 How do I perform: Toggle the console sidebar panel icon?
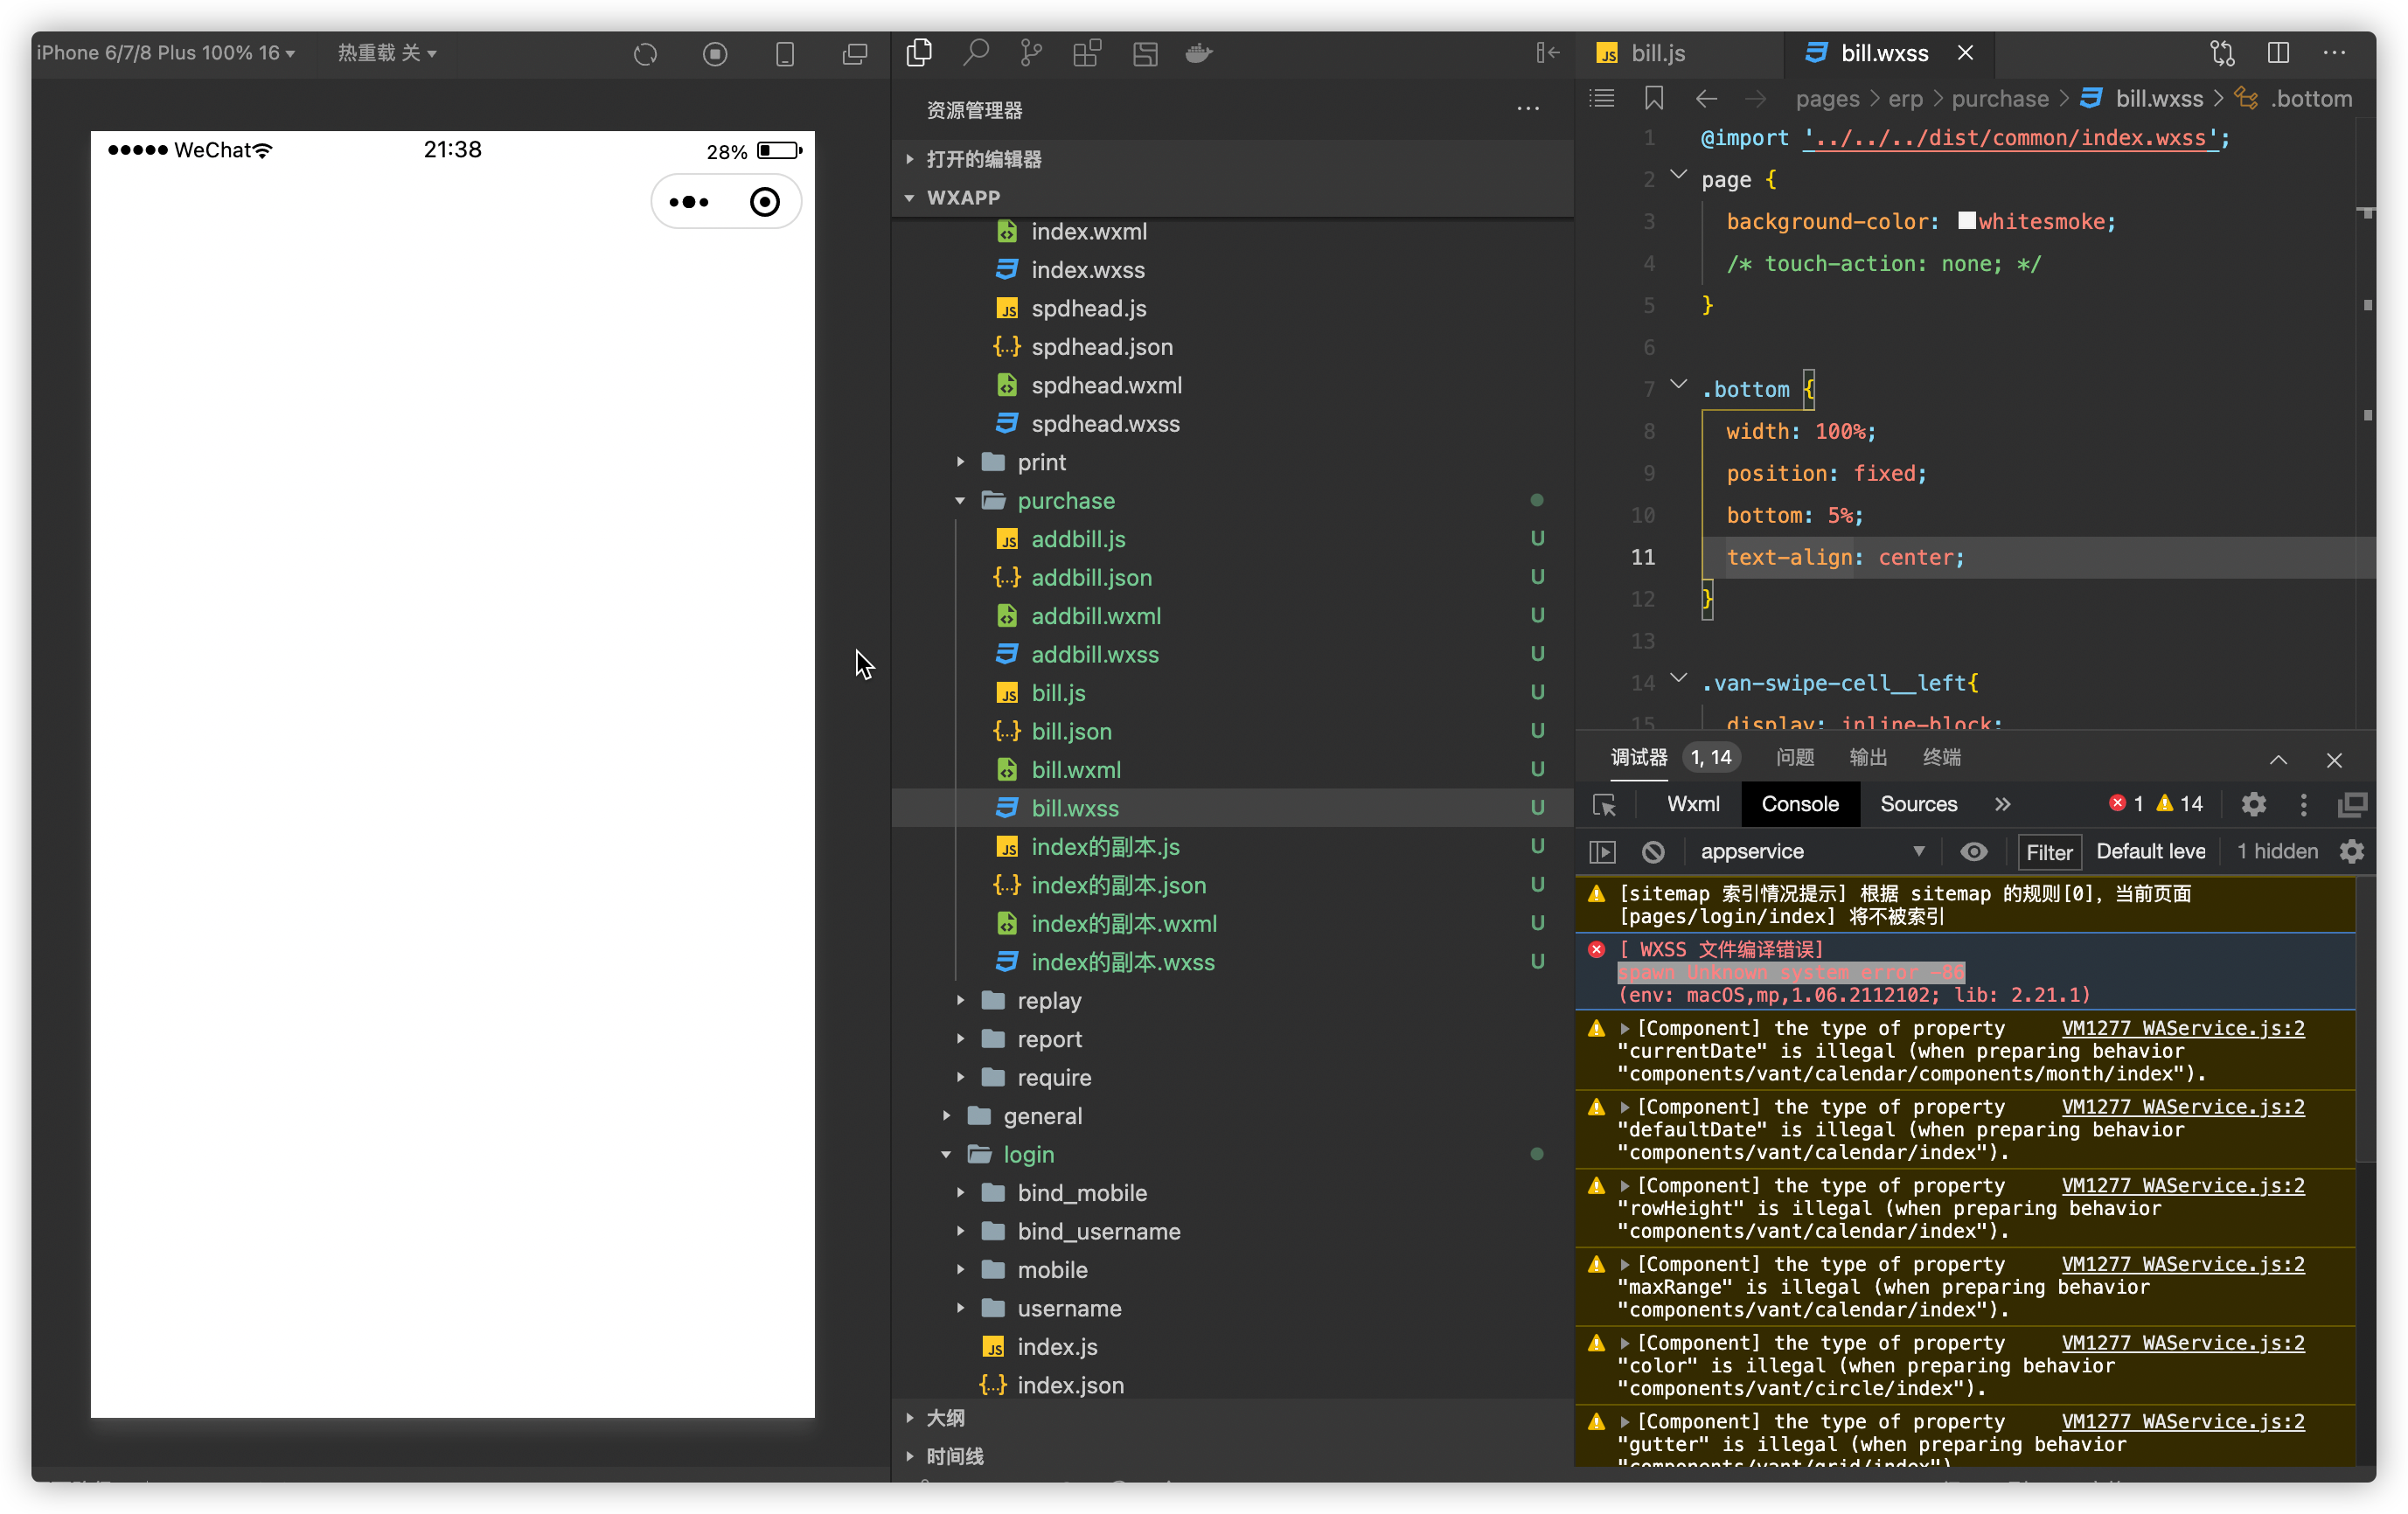pyautogui.click(x=1602, y=851)
